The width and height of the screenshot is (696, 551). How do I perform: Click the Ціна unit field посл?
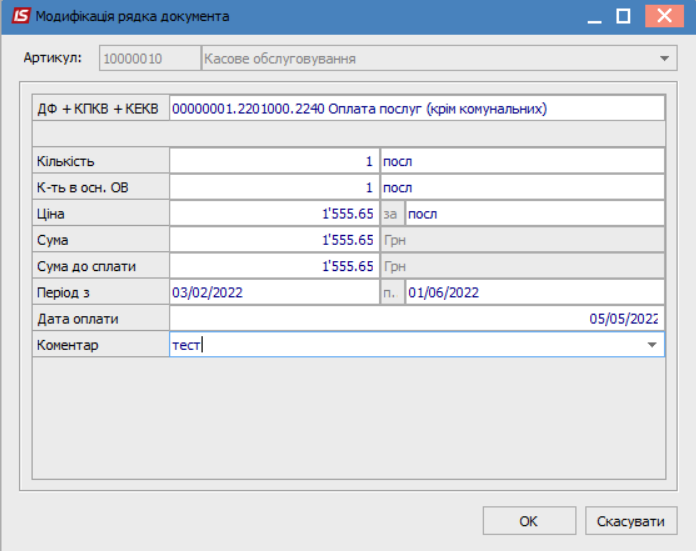[x=535, y=214]
